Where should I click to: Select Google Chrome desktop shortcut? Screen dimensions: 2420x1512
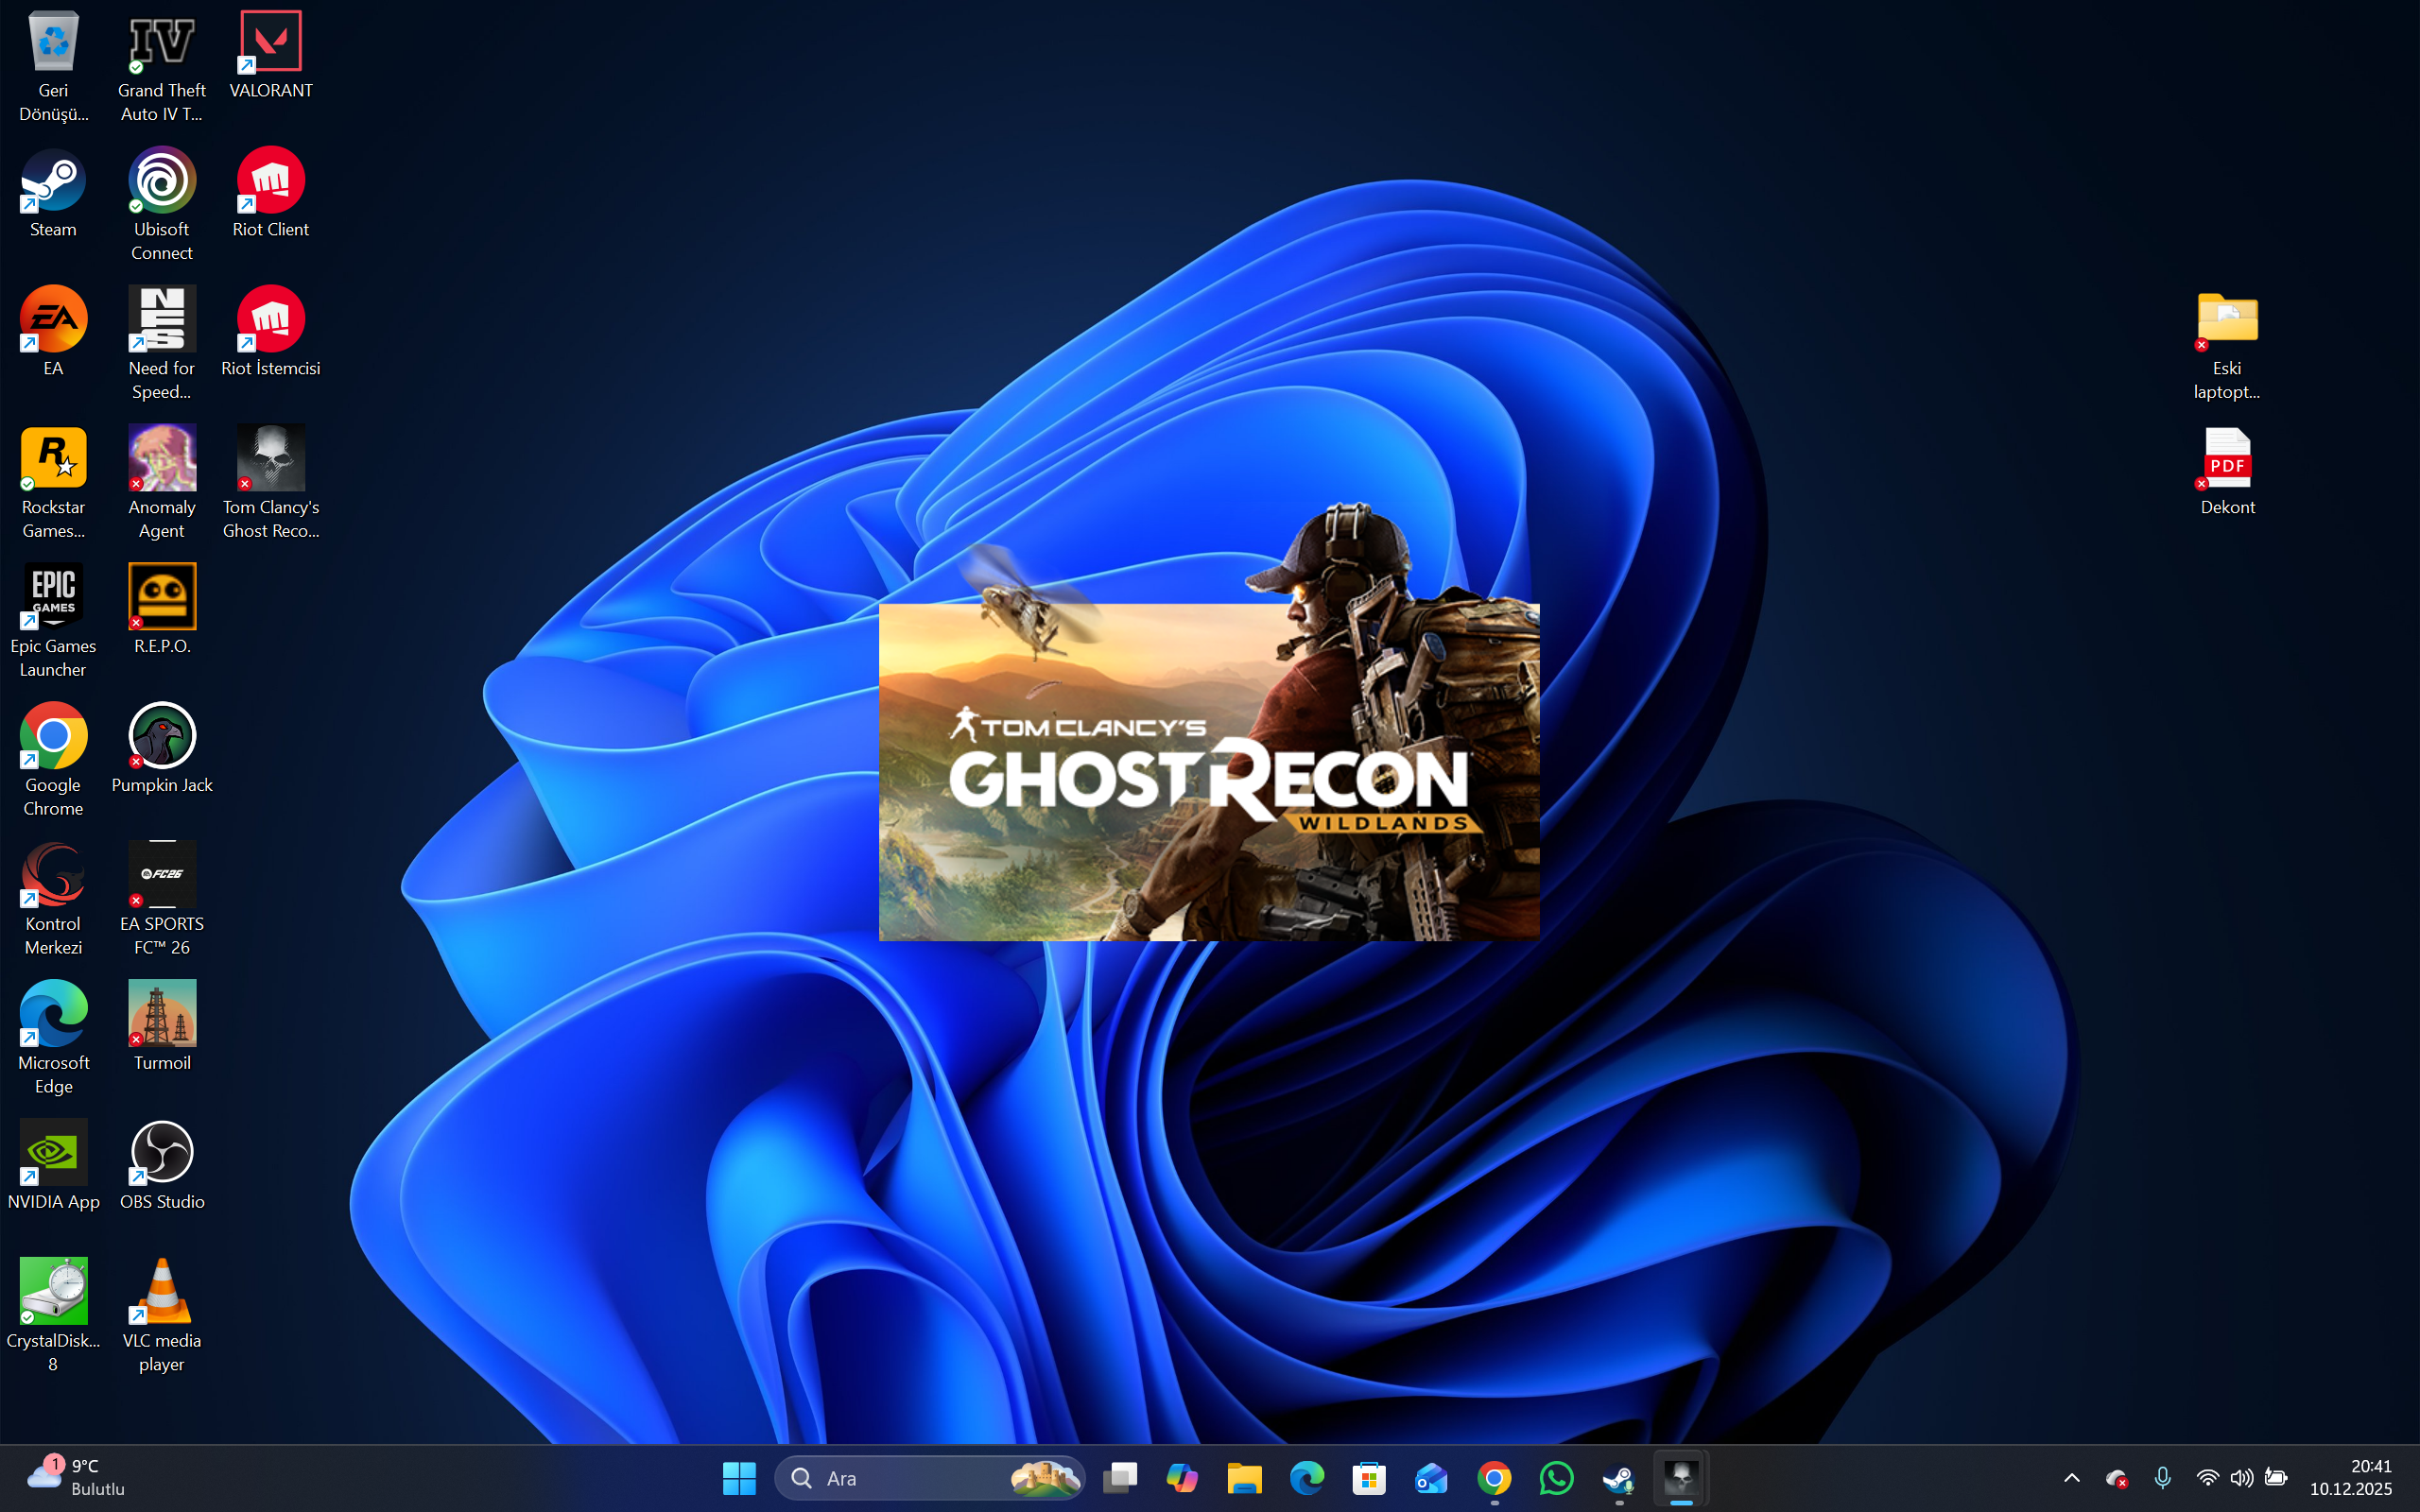[x=53, y=761]
